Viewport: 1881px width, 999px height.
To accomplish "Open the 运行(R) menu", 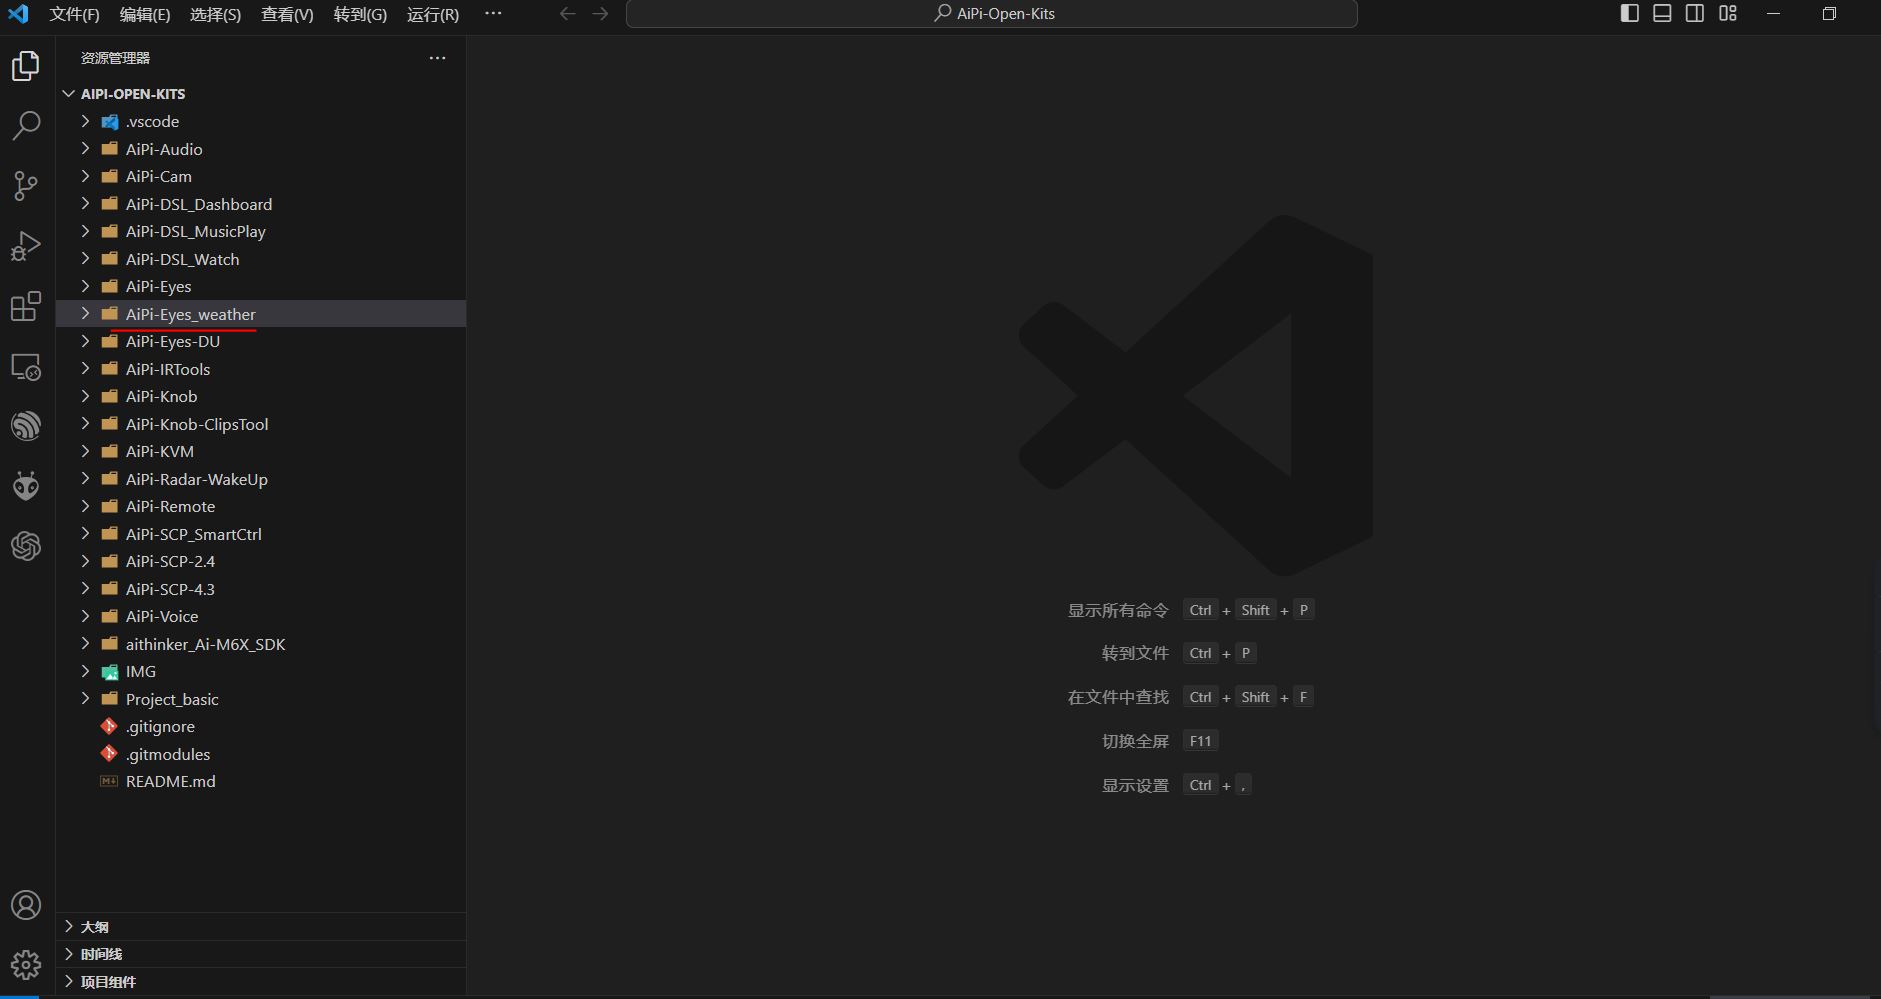I will click(x=433, y=14).
